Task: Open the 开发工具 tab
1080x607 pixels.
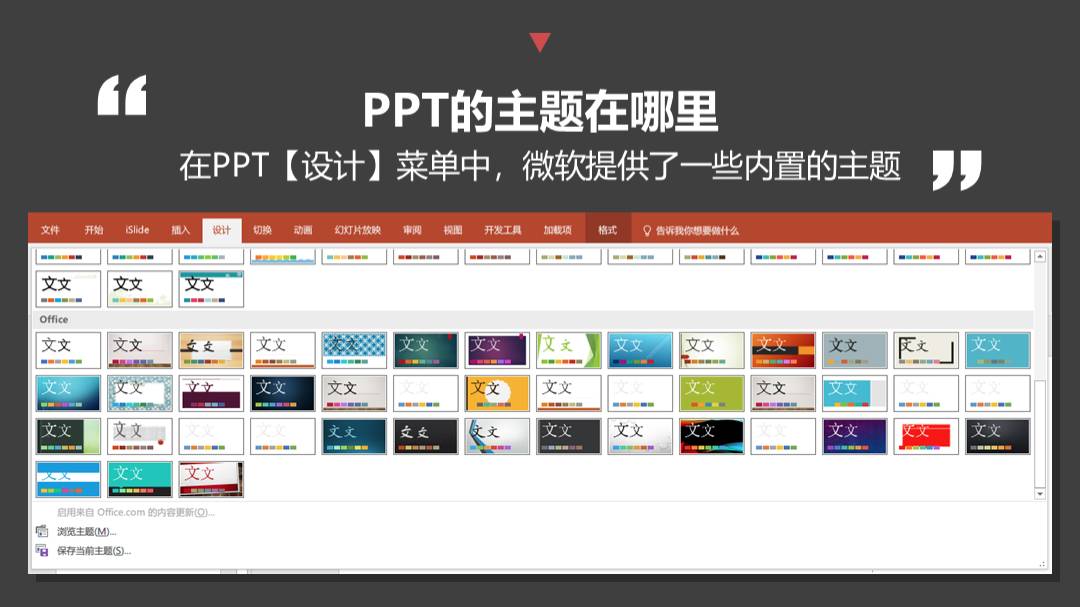Action: tap(502, 230)
